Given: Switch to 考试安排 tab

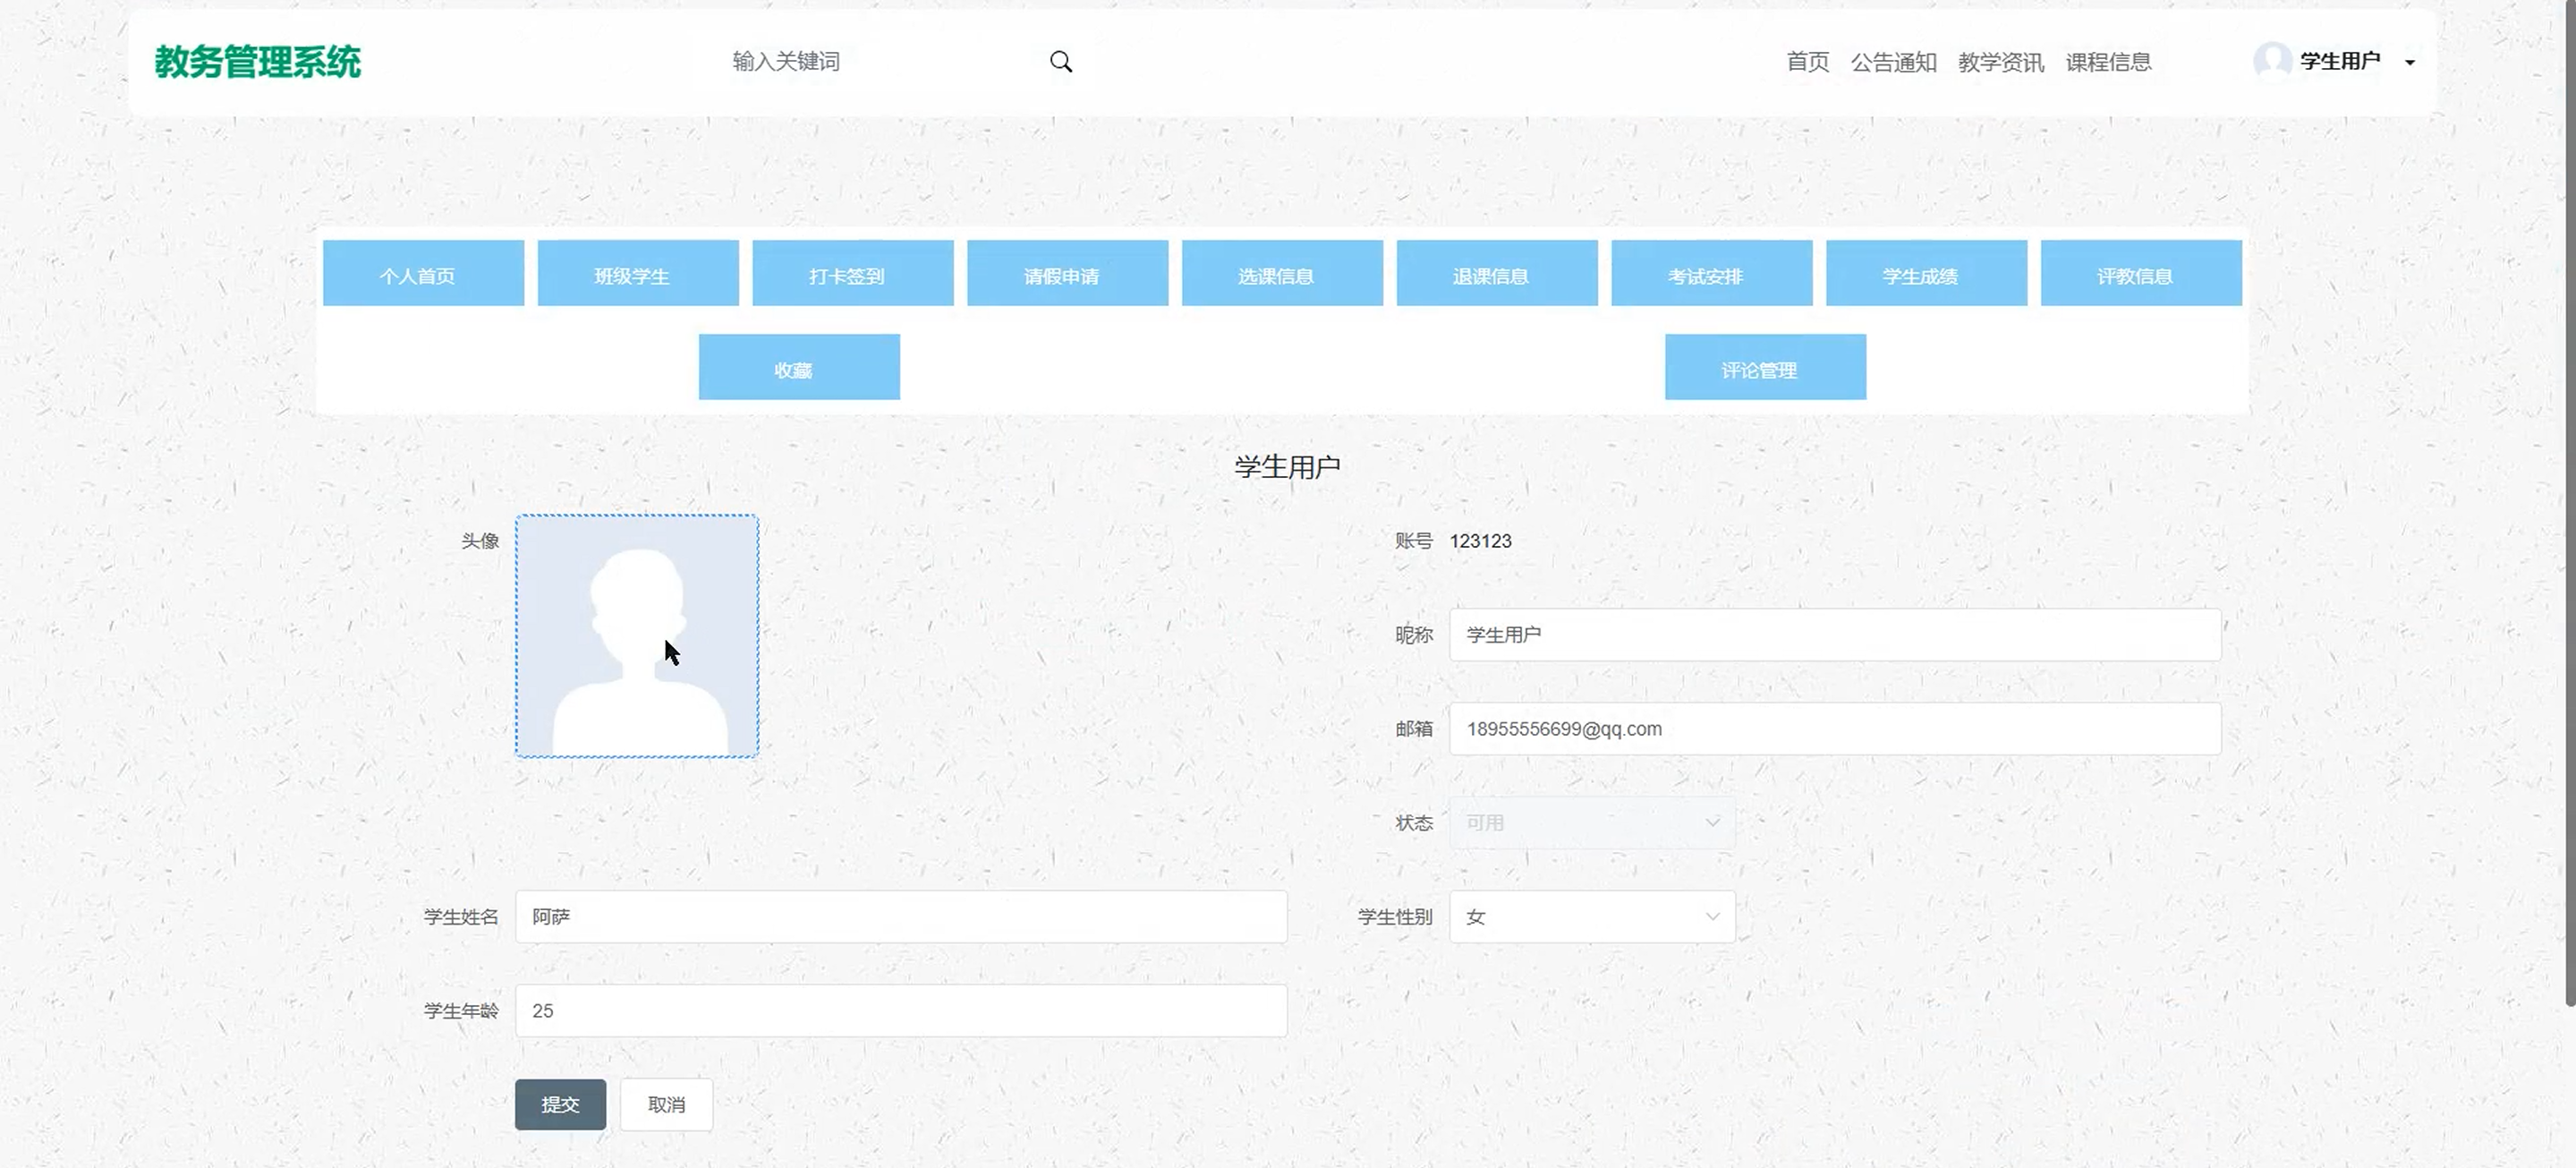Looking at the screenshot, I should [1711, 273].
